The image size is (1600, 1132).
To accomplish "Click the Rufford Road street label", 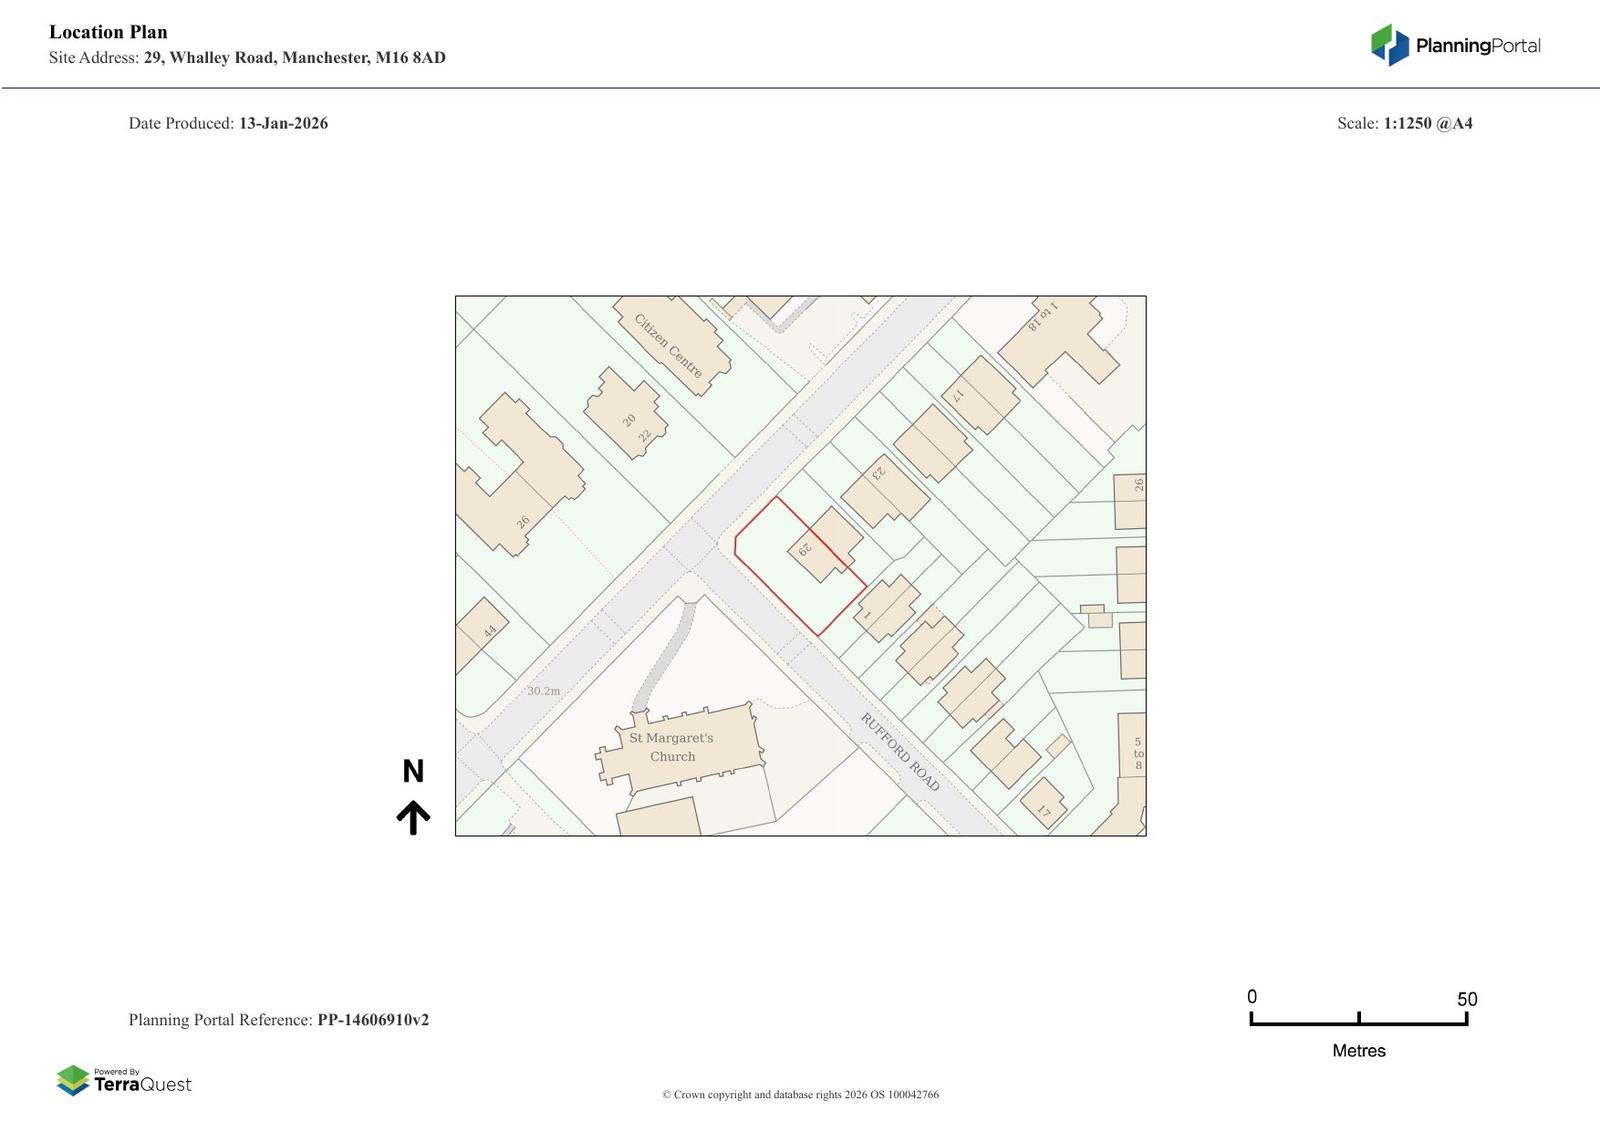I will click(x=900, y=752).
